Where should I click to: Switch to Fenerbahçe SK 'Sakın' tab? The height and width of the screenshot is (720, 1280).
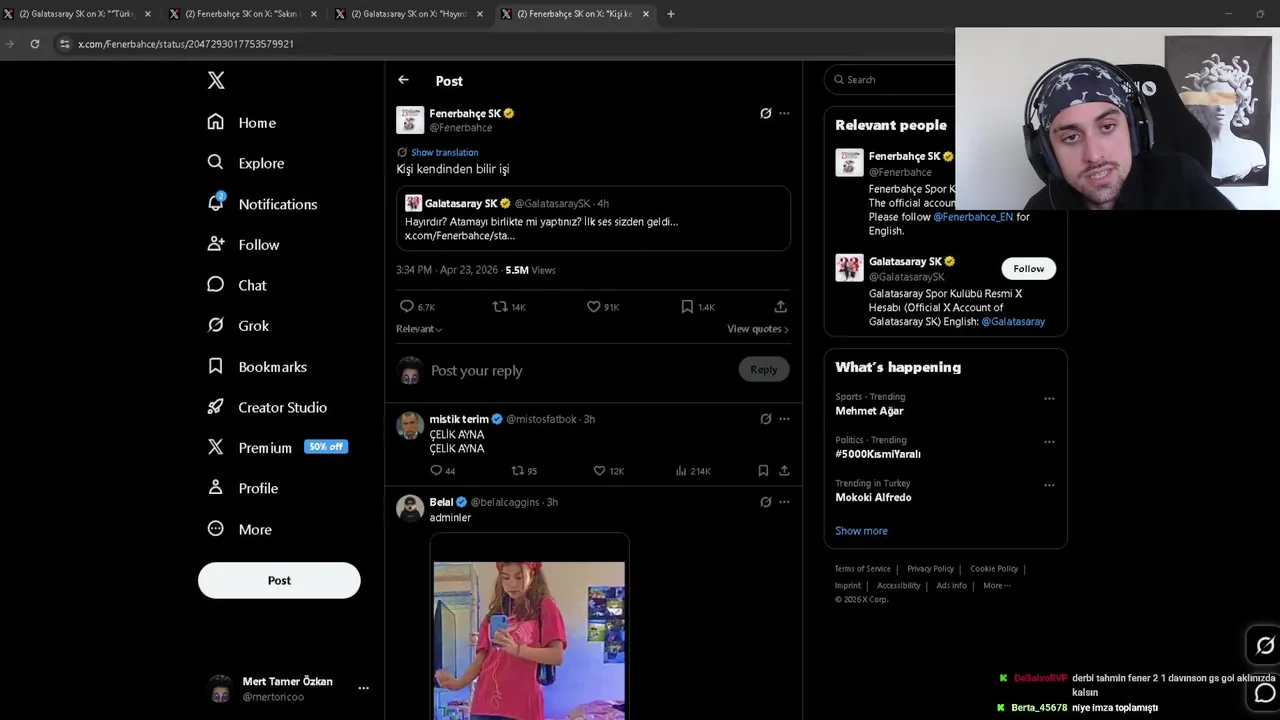click(x=243, y=14)
